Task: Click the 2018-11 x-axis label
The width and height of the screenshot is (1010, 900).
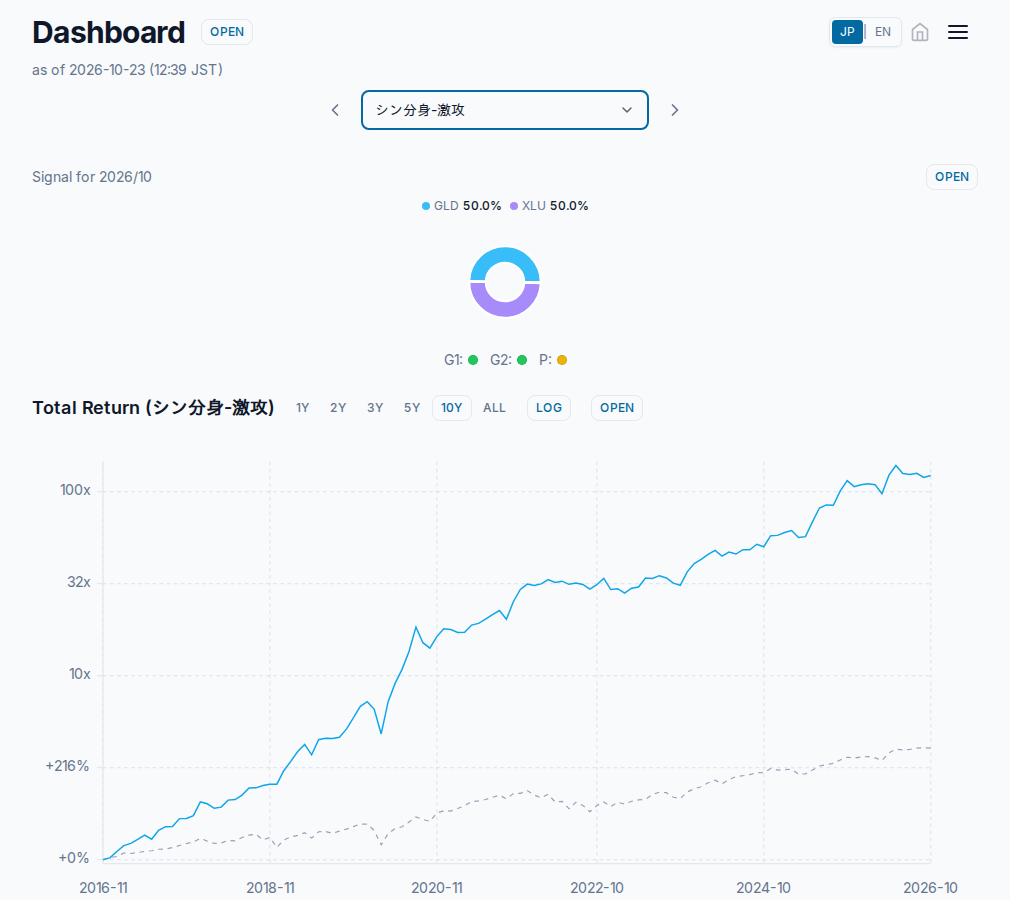Action: click(270, 888)
